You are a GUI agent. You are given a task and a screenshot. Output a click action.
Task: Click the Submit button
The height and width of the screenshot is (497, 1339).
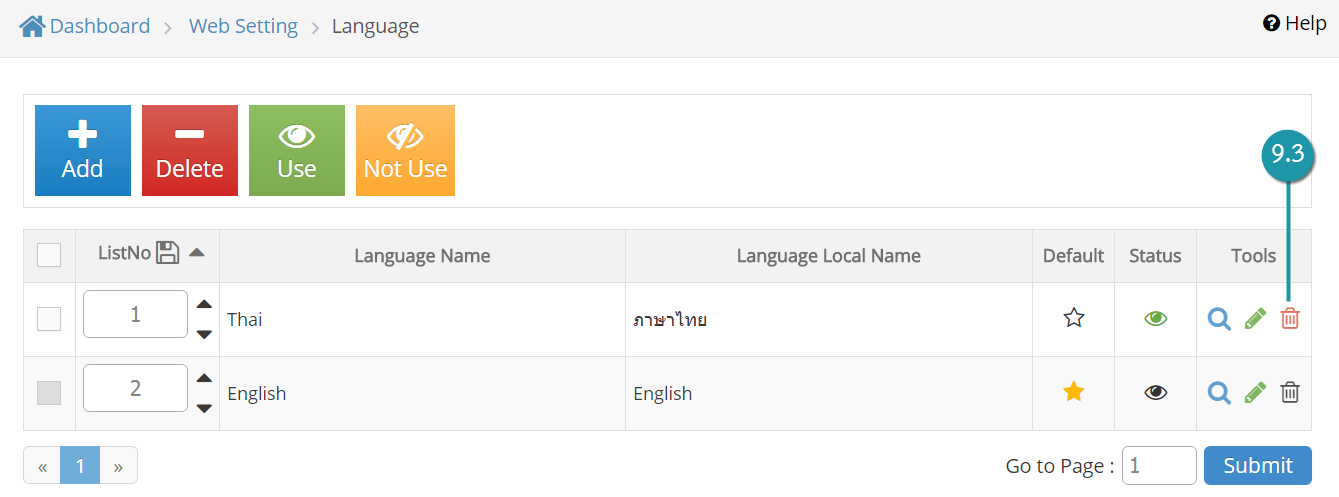[1258, 465]
